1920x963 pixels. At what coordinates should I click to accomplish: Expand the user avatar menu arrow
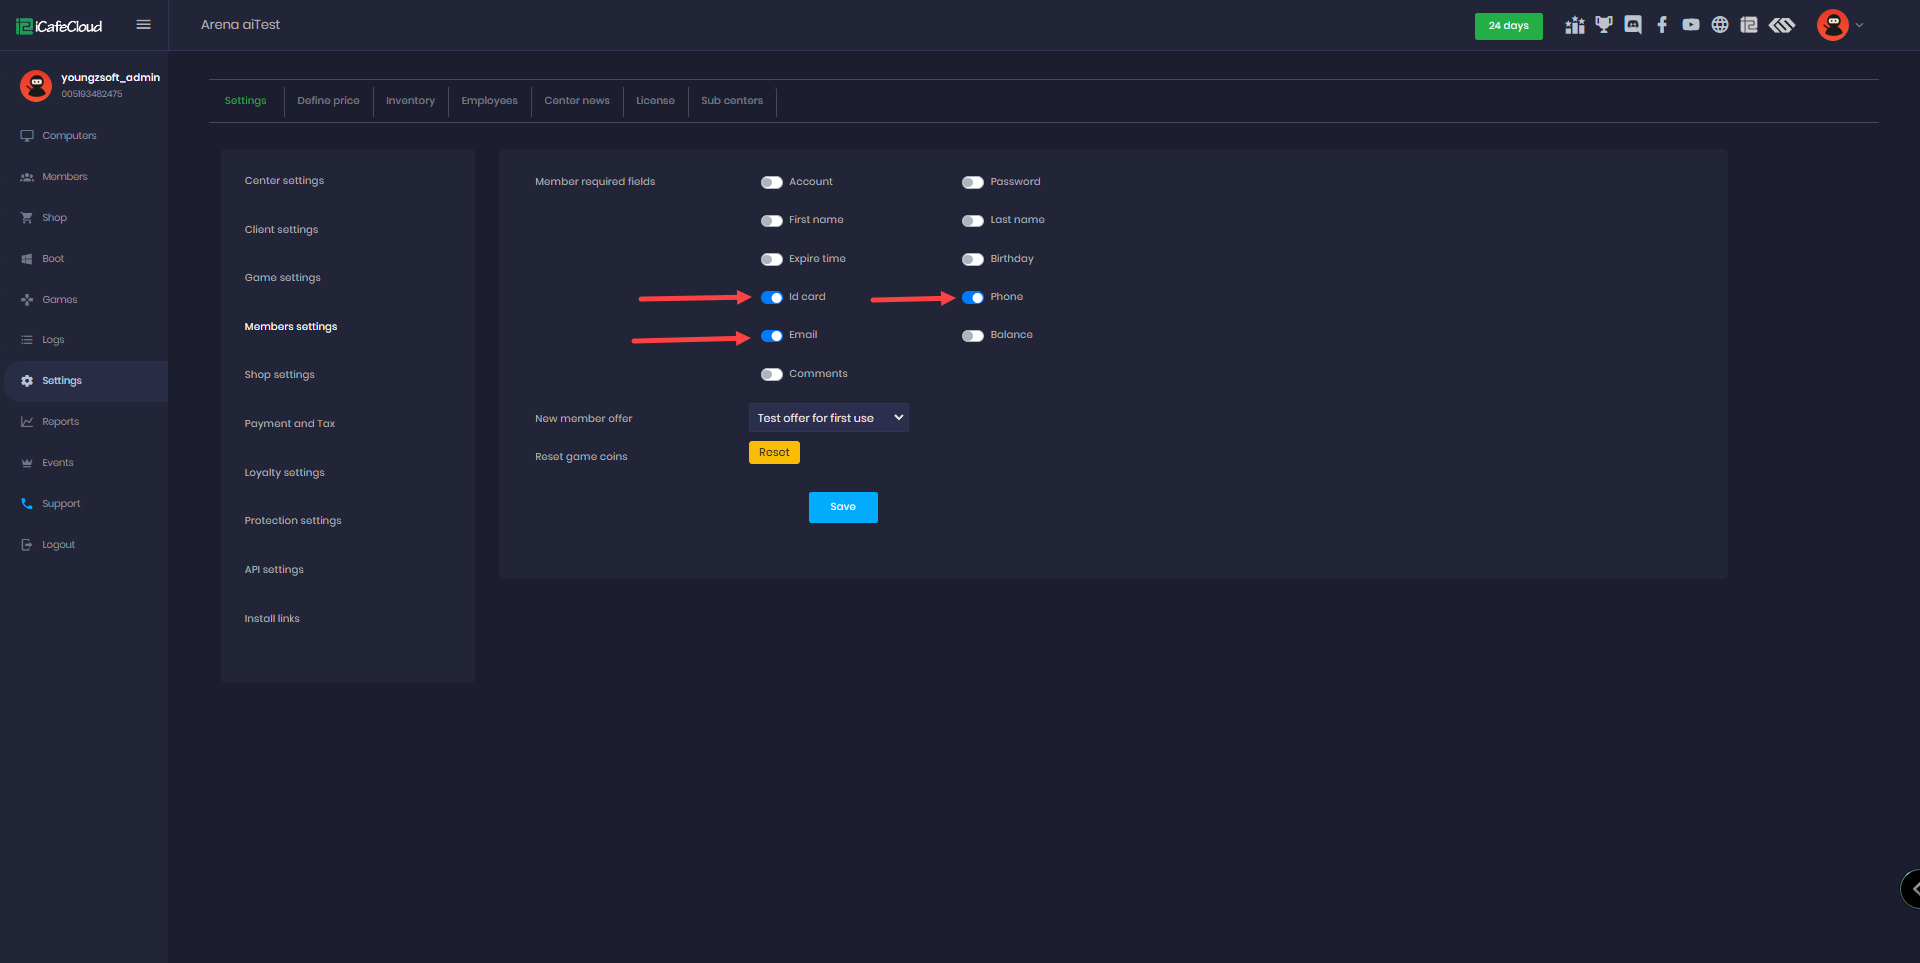1859,26
